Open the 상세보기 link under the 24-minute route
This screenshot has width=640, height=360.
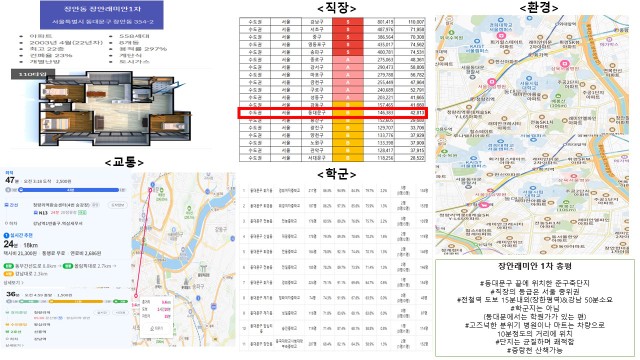pyautogui.click(x=13, y=282)
